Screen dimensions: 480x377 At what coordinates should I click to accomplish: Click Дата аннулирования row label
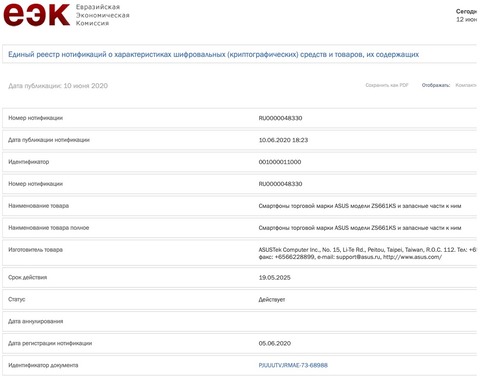(x=35, y=321)
